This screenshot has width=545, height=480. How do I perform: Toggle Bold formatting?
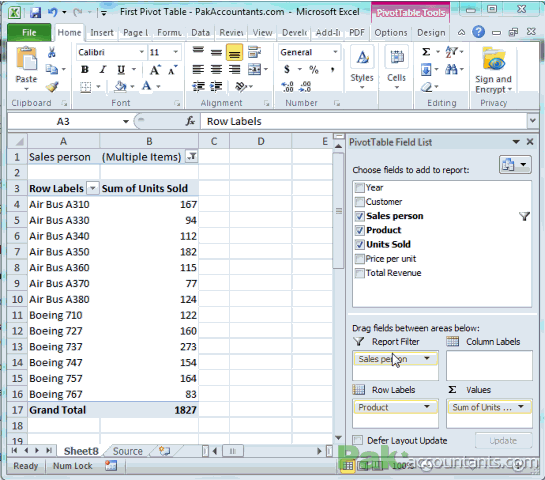pos(84,70)
